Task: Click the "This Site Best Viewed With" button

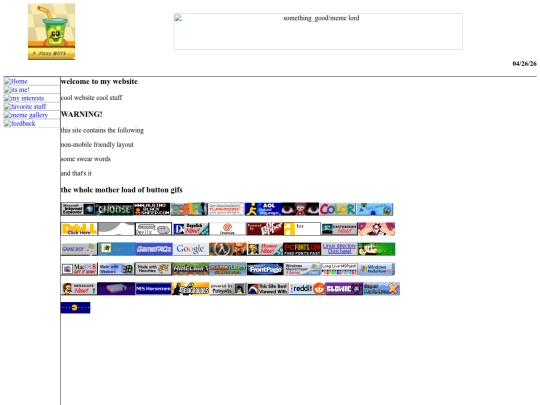Action: [268, 289]
